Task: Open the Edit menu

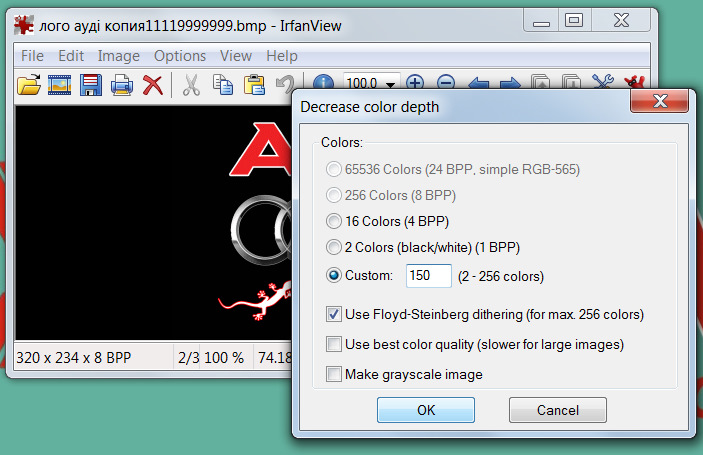Action: [x=71, y=56]
